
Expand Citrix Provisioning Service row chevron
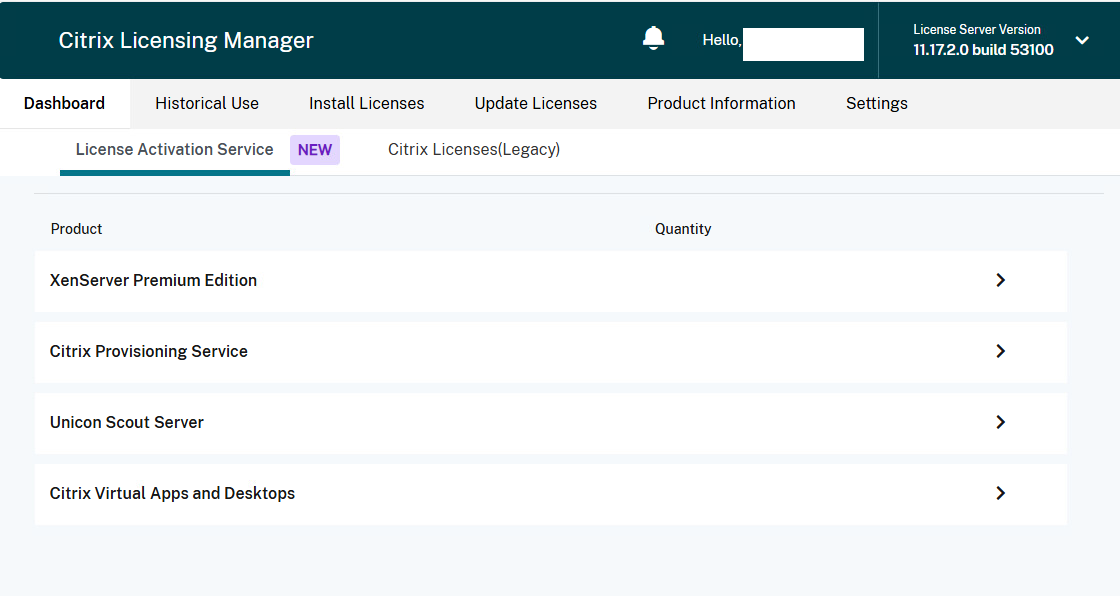[1000, 351]
